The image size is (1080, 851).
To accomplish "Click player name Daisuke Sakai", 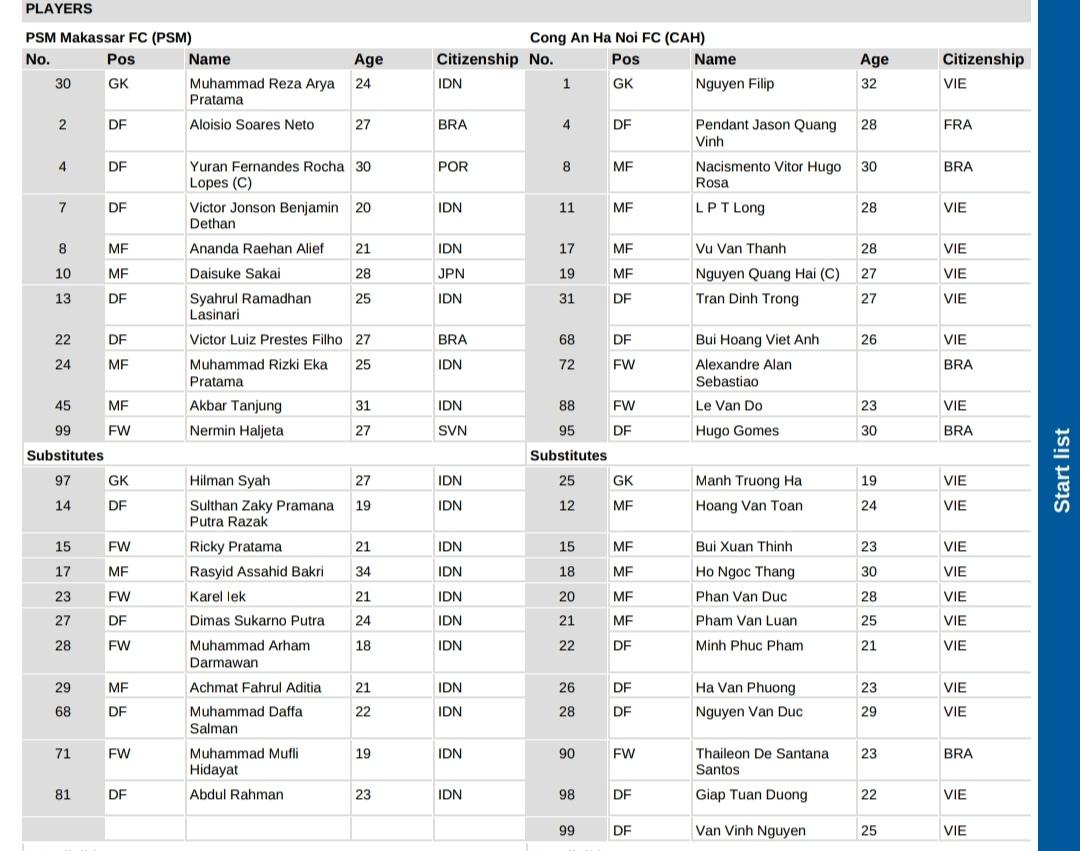I will pyautogui.click(x=235, y=274).
